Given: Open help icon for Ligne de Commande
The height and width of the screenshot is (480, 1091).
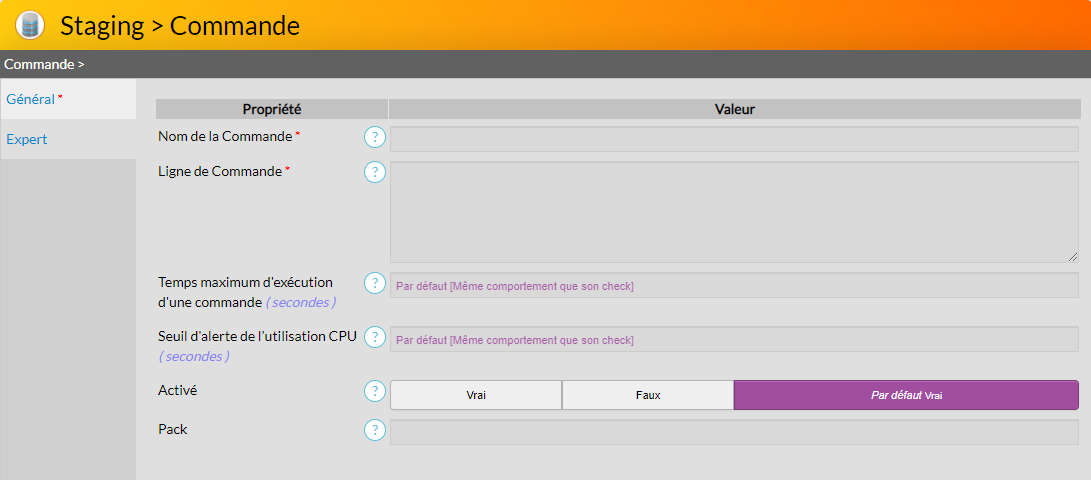Looking at the screenshot, I should 374,172.
